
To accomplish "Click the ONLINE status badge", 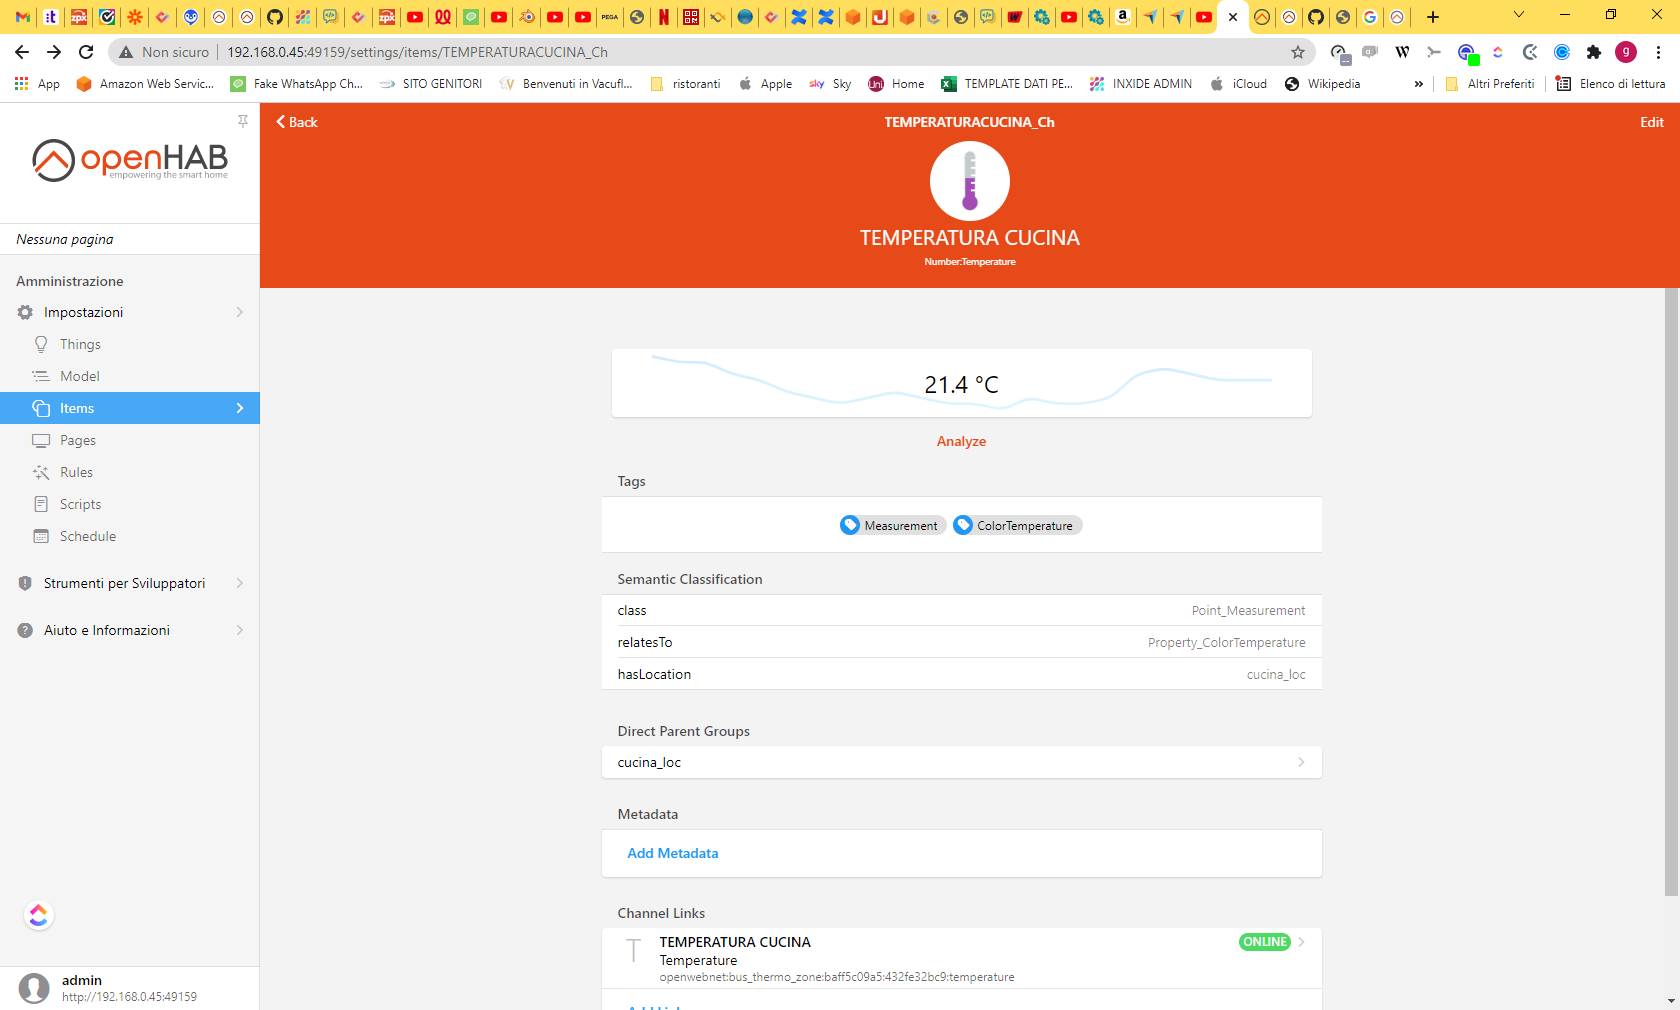I will 1265,942.
